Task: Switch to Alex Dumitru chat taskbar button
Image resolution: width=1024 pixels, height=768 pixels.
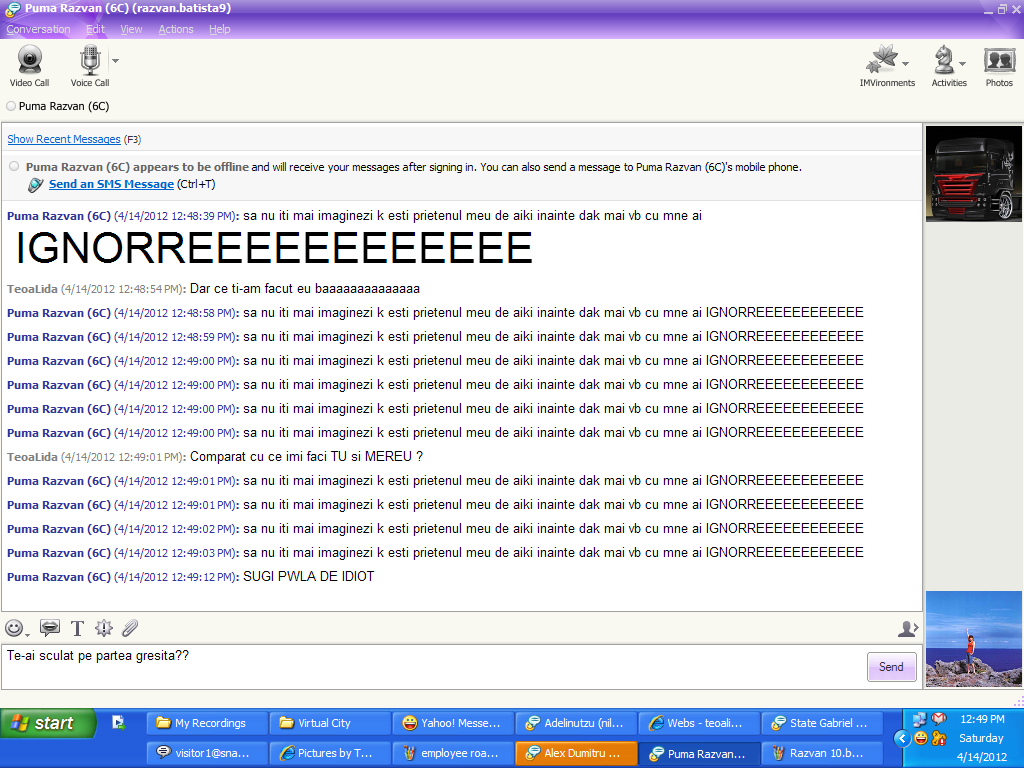Action: 576,753
